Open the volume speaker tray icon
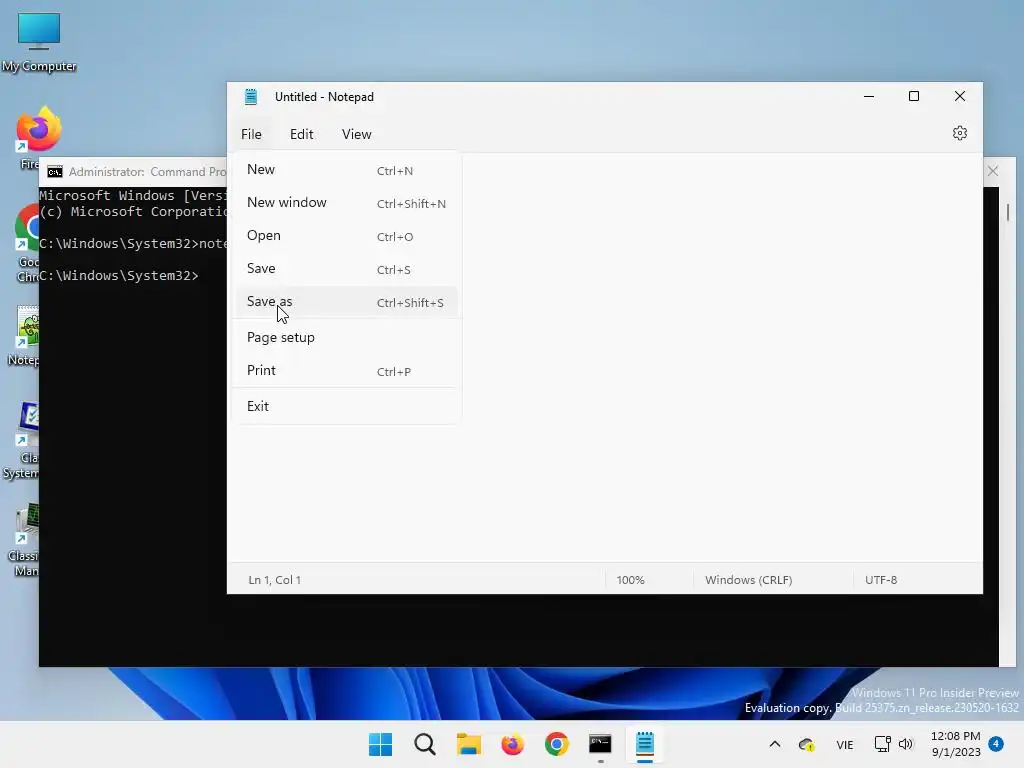The height and width of the screenshot is (768, 1024). click(906, 744)
